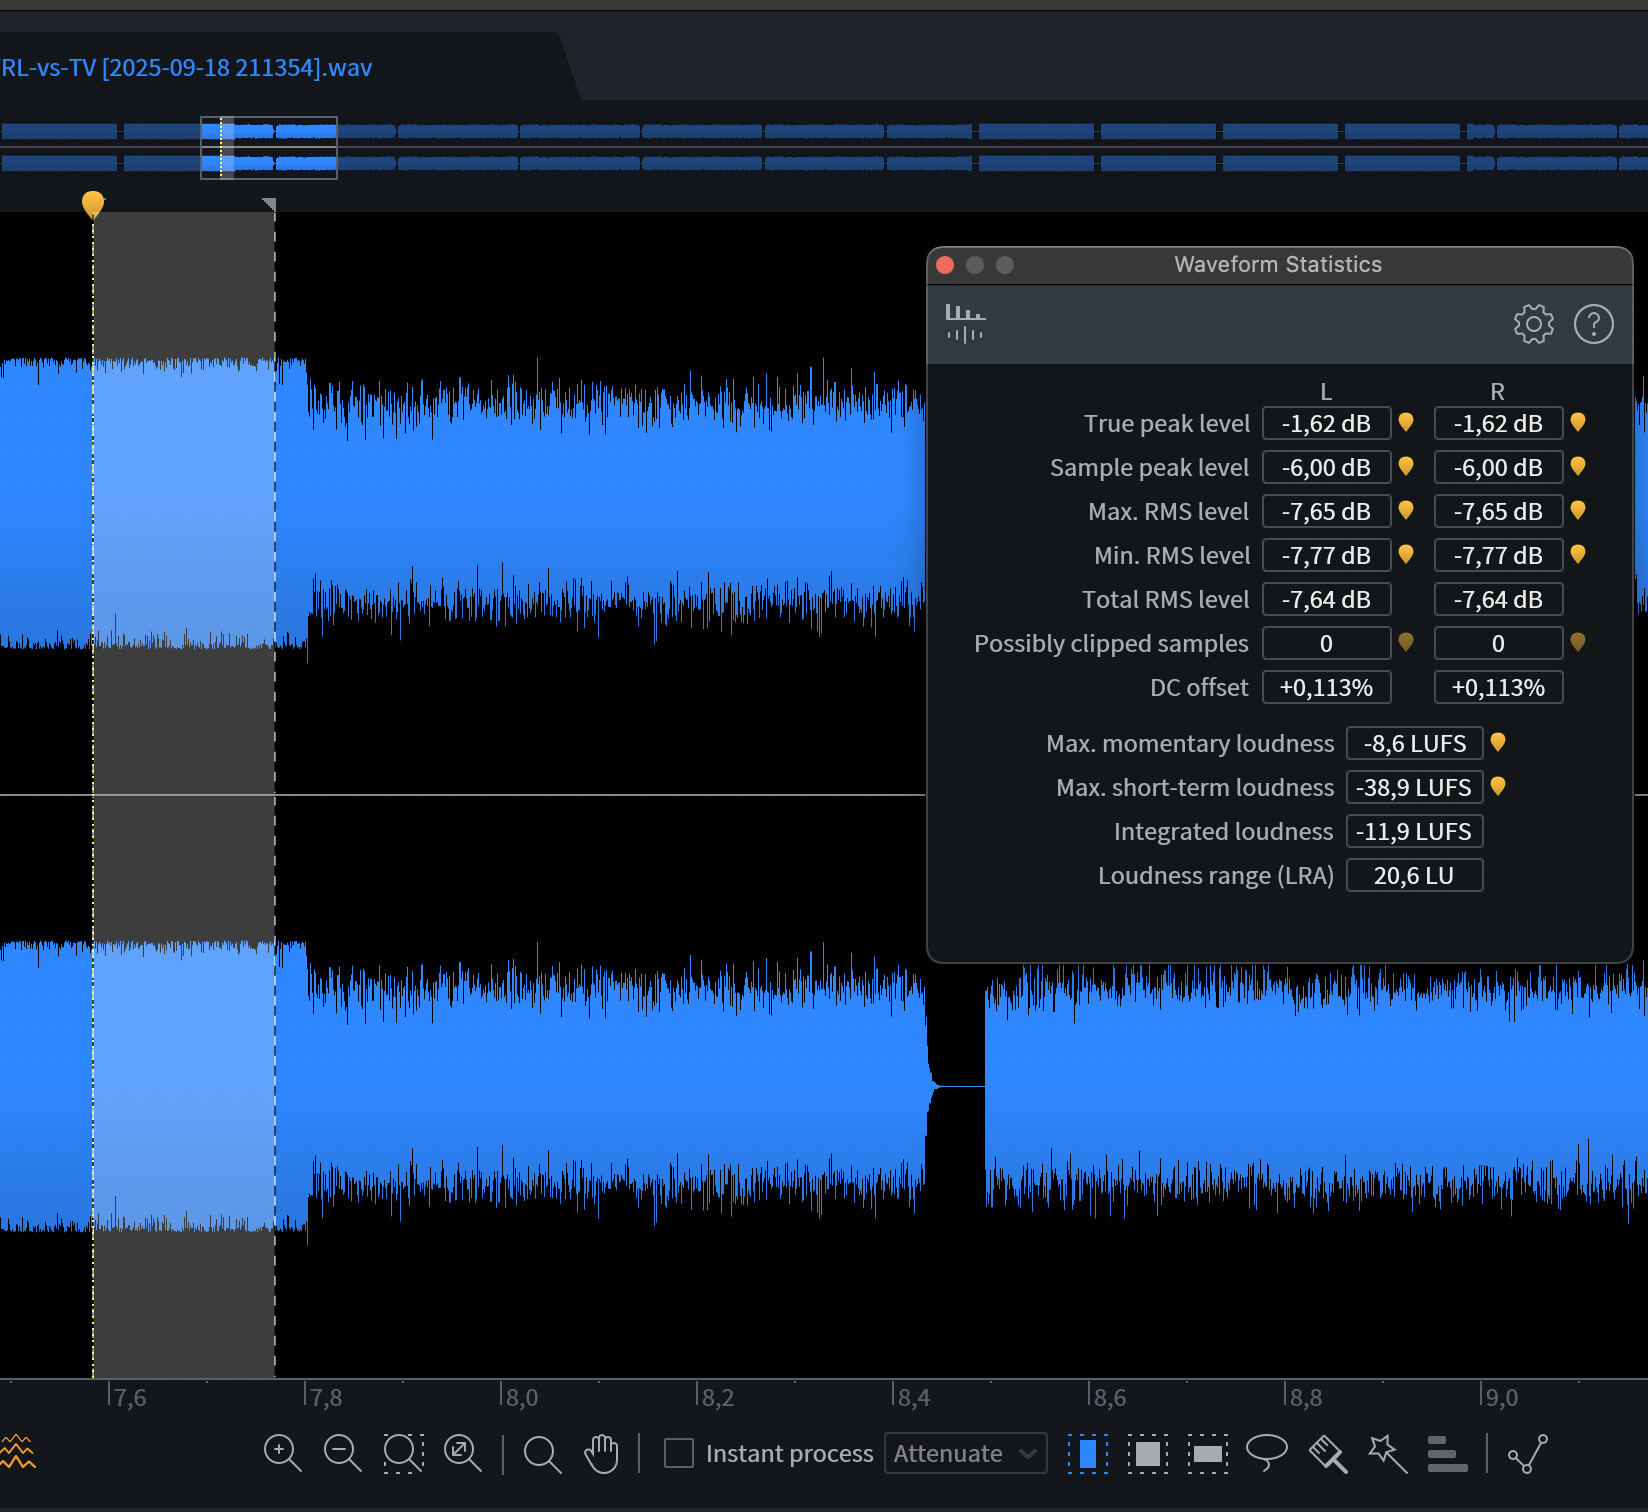Screen dimensions: 1648x1512
Task: Click the zoom out magnifier icon
Action: 342,1452
